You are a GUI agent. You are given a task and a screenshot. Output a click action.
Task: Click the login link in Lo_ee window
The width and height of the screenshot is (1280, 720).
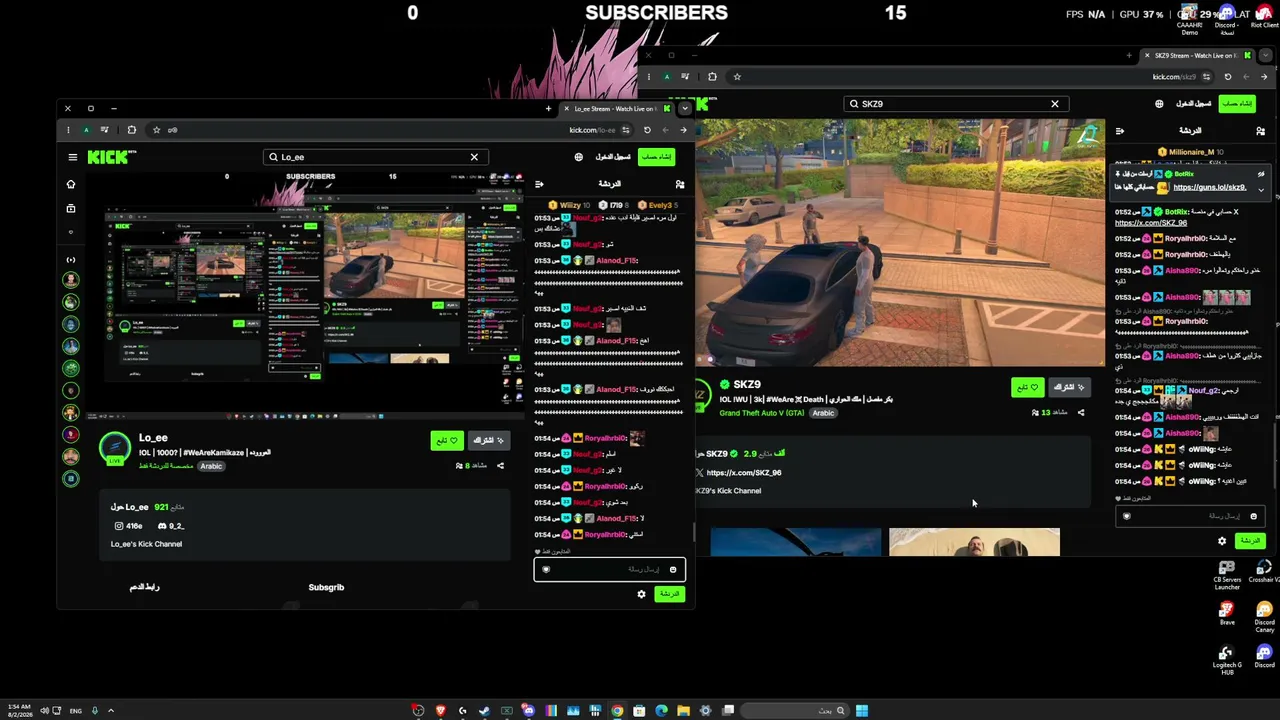click(613, 157)
